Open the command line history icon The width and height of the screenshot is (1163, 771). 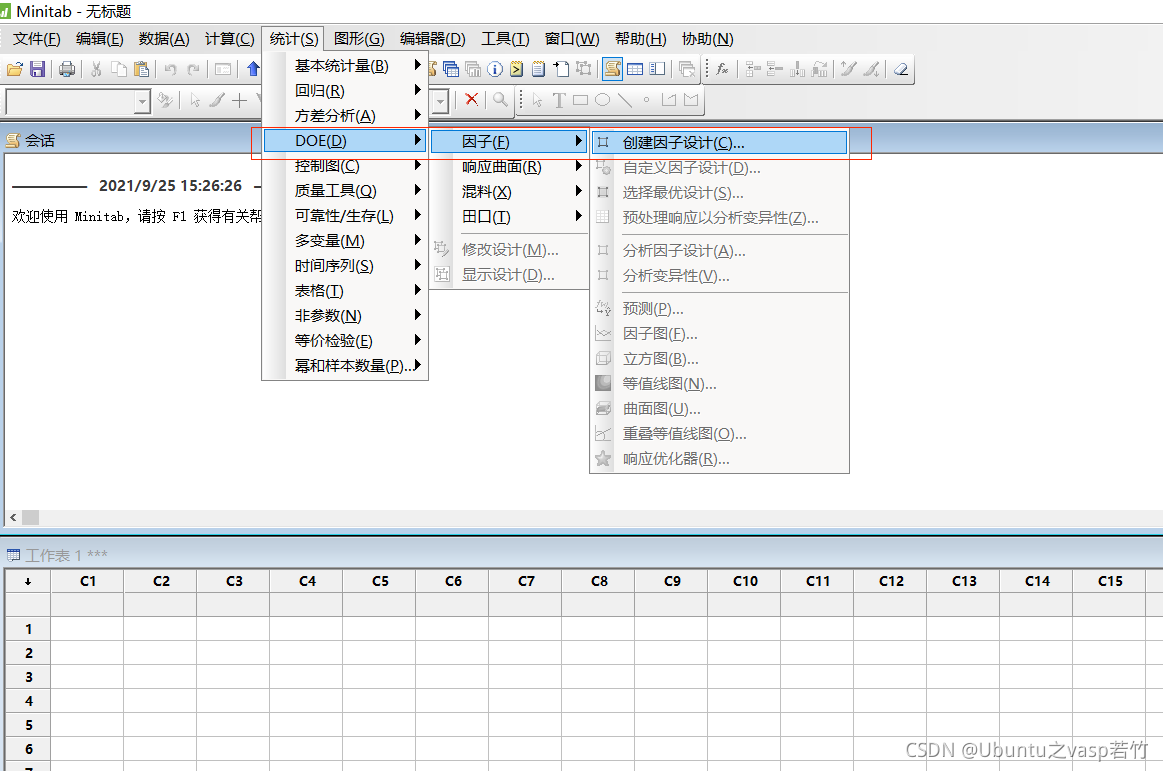pos(517,69)
